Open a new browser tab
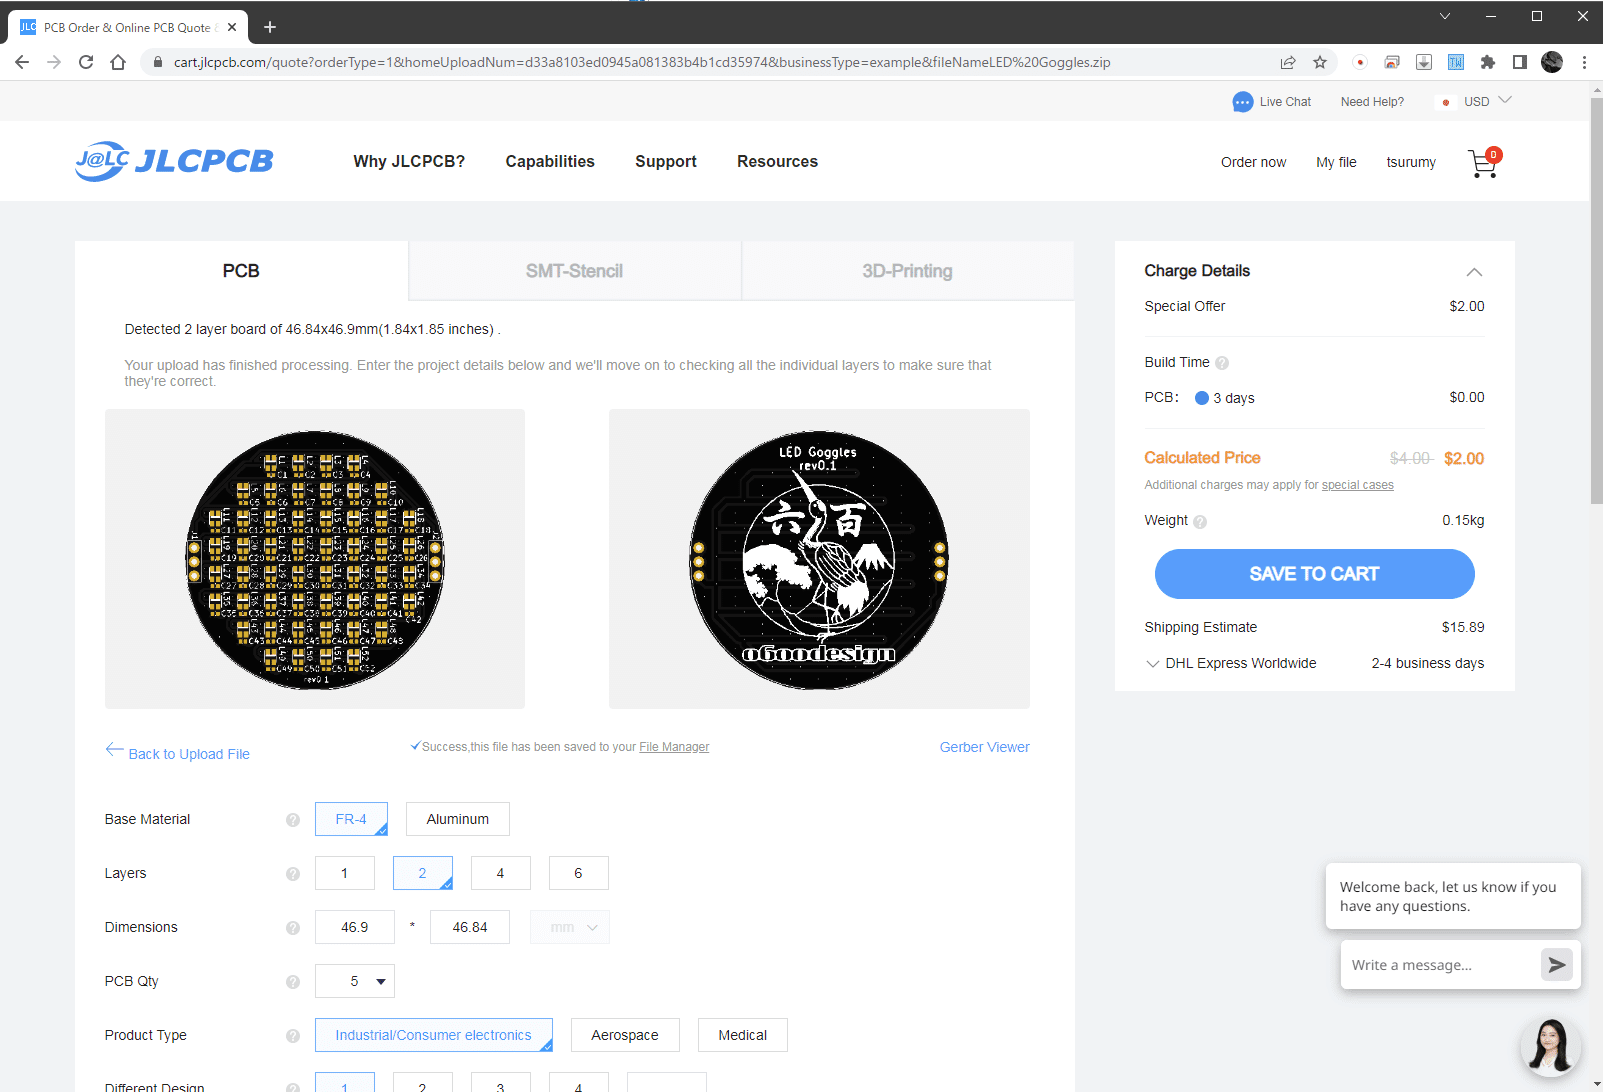Image resolution: width=1603 pixels, height=1092 pixels. [x=270, y=27]
